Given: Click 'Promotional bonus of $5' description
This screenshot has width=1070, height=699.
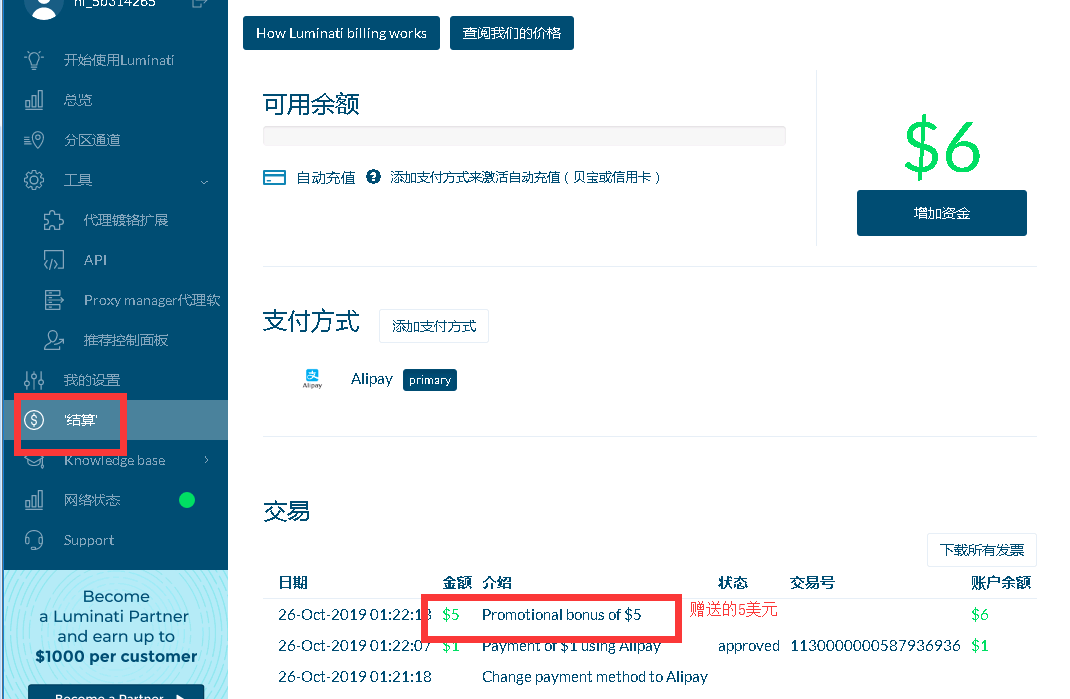Looking at the screenshot, I should pos(562,614).
